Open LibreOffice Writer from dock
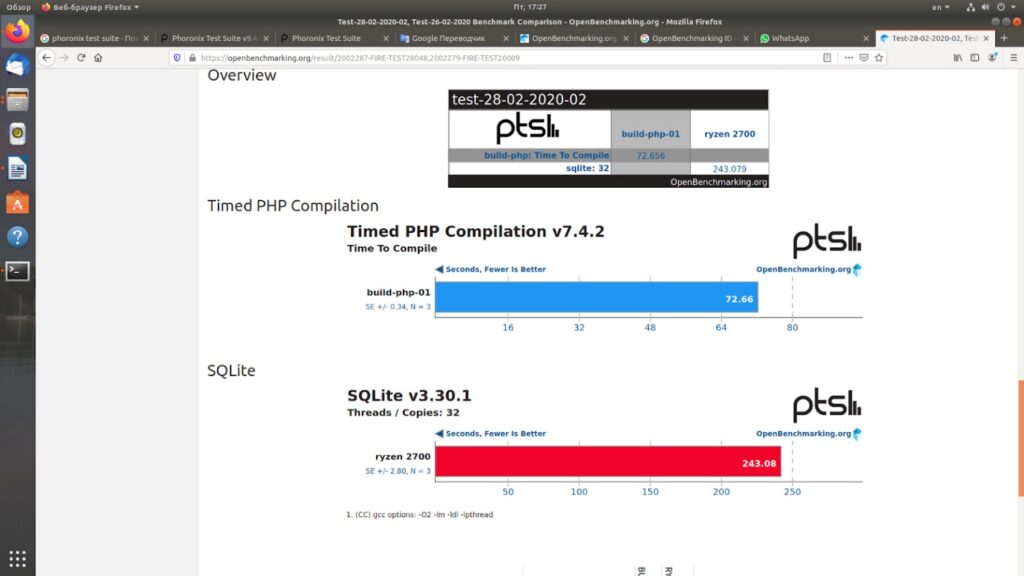The image size is (1024, 576). pyautogui.click(x=18, y=168)
